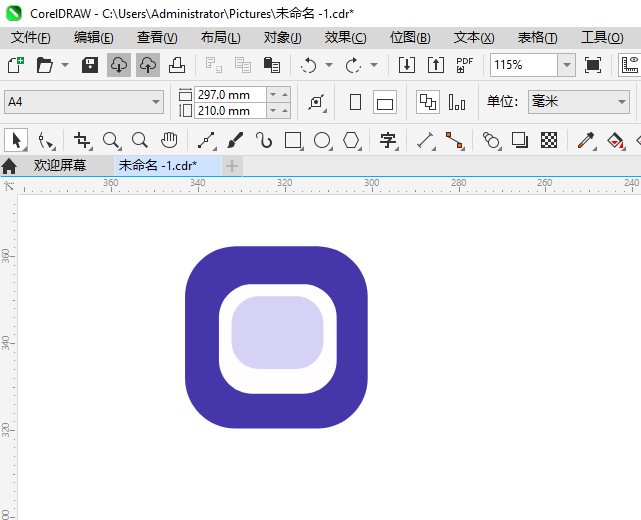Open the 表格(T) menu
Screen dimensions: 641x520
[538, 38]
